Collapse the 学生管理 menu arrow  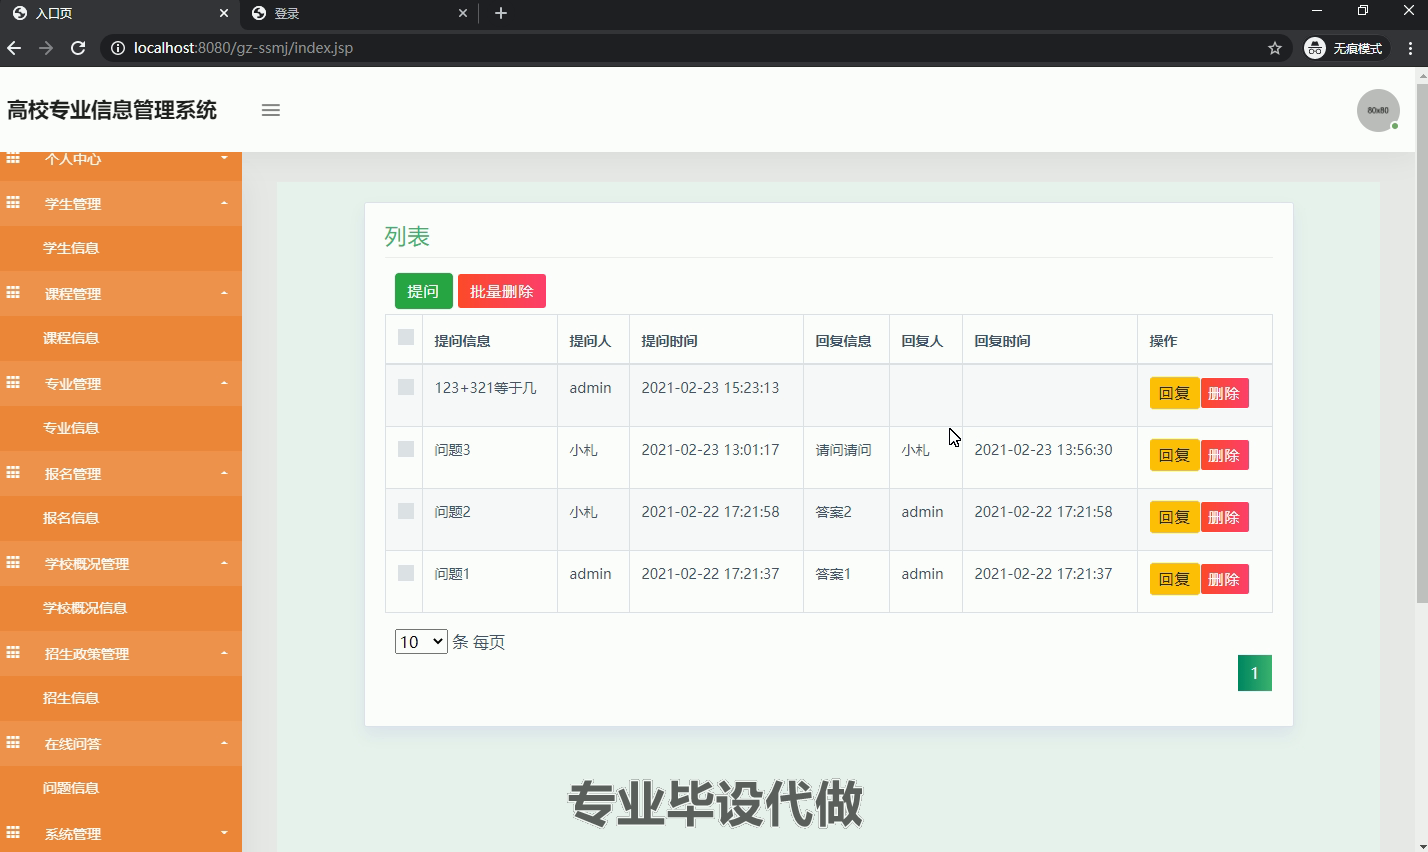pyautogui.click(x=224, y=203)
